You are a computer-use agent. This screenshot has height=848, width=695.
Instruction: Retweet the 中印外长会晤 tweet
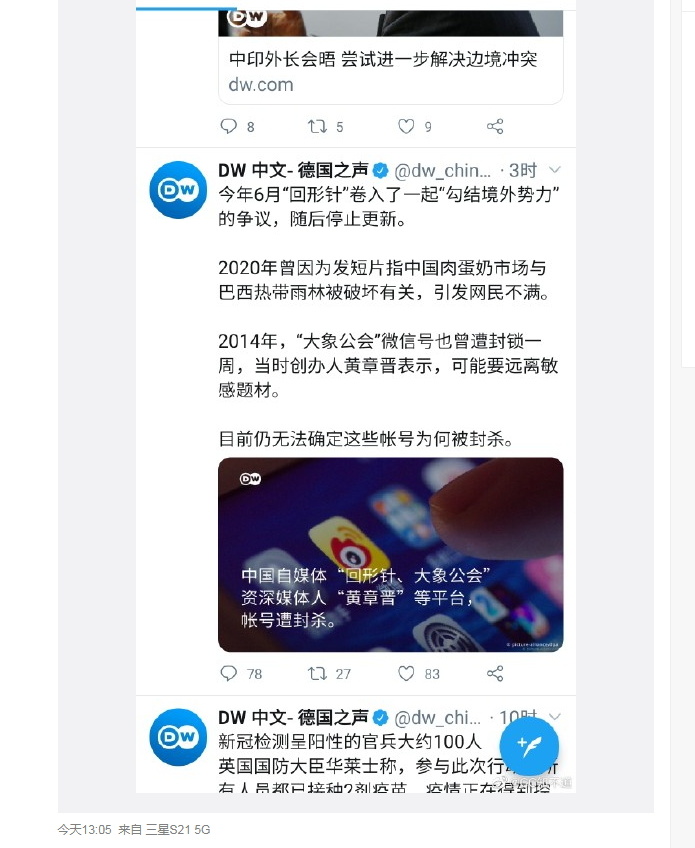[317, 126]
